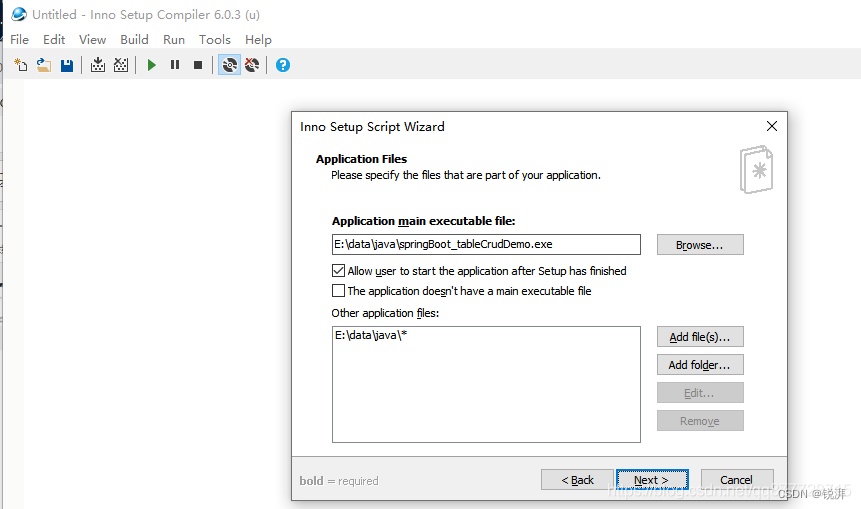Click the Pause toolbar button
This screenshot has width=861, height=509.
175,65
